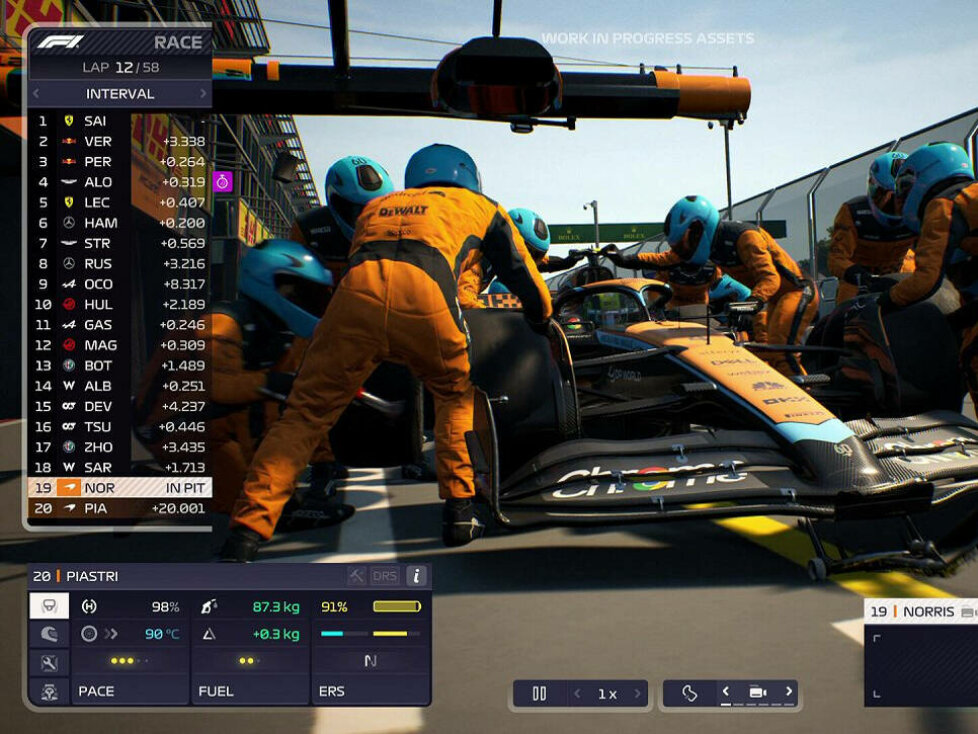The width and height of the screenshot is (978, 734).
Task: Click the yellow ERS deploy bar
Action: [x=390, y=634]
